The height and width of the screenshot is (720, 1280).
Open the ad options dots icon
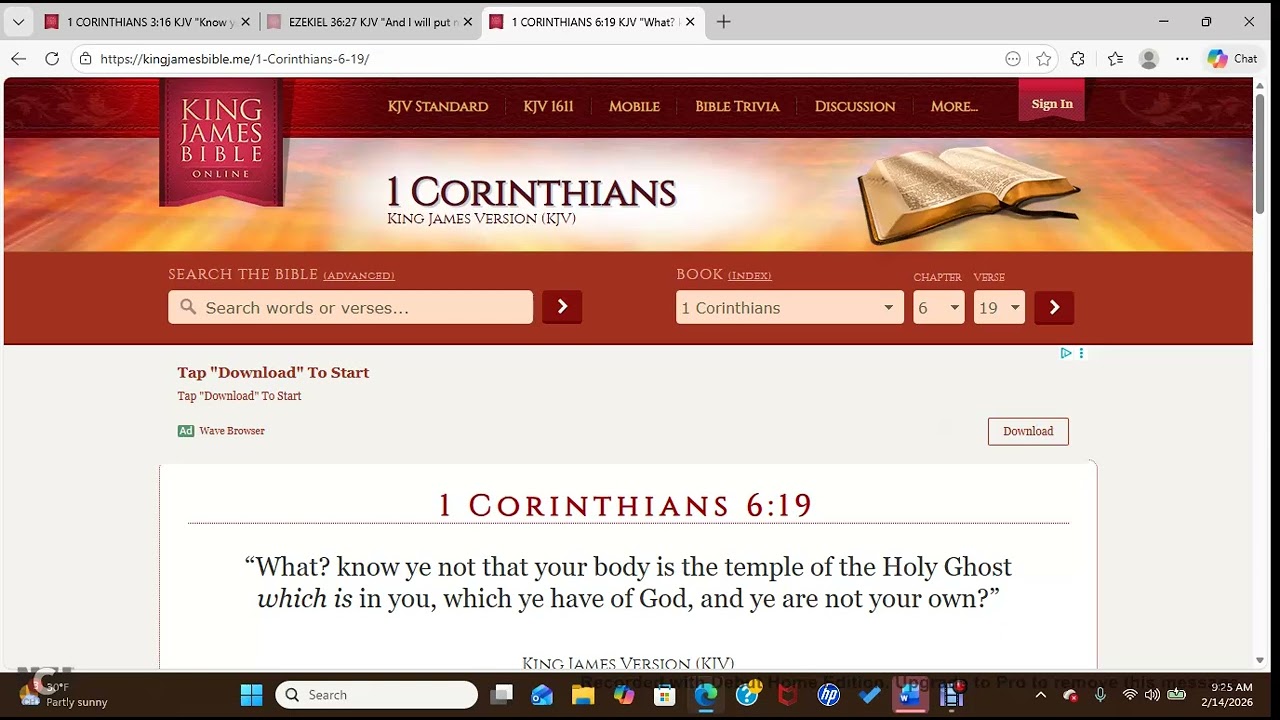1081,353
